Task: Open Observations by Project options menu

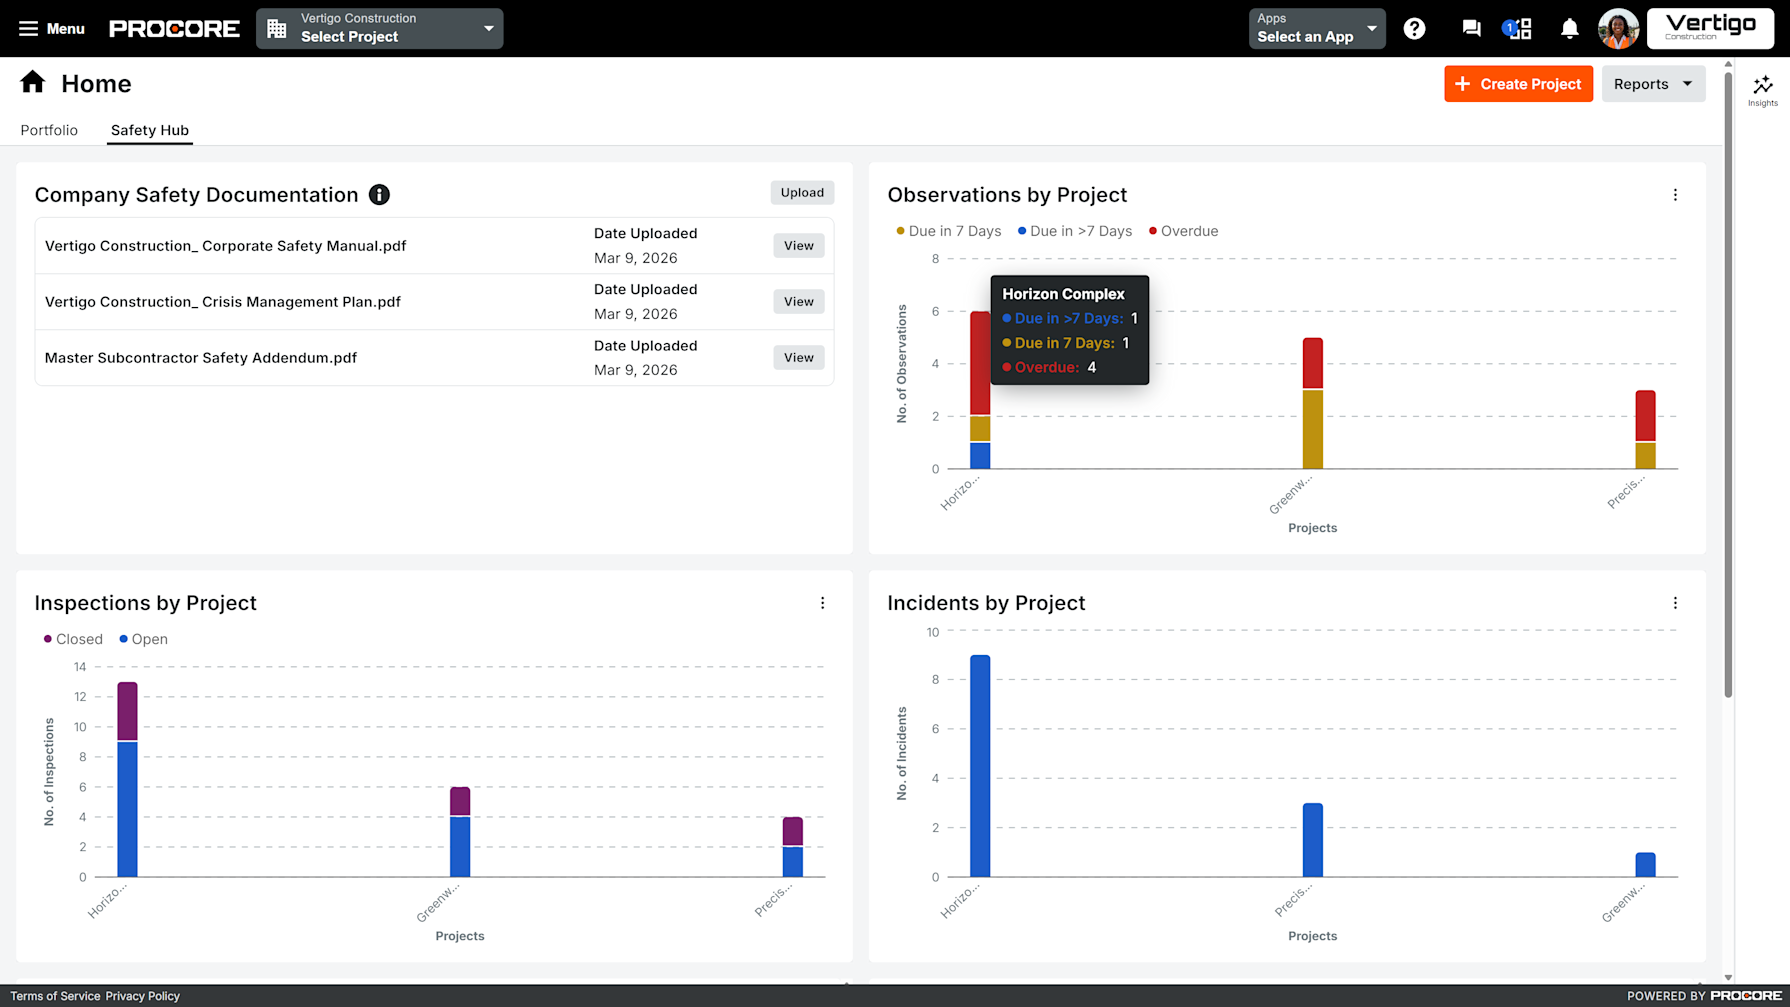Action: (x=1675, y=195)
